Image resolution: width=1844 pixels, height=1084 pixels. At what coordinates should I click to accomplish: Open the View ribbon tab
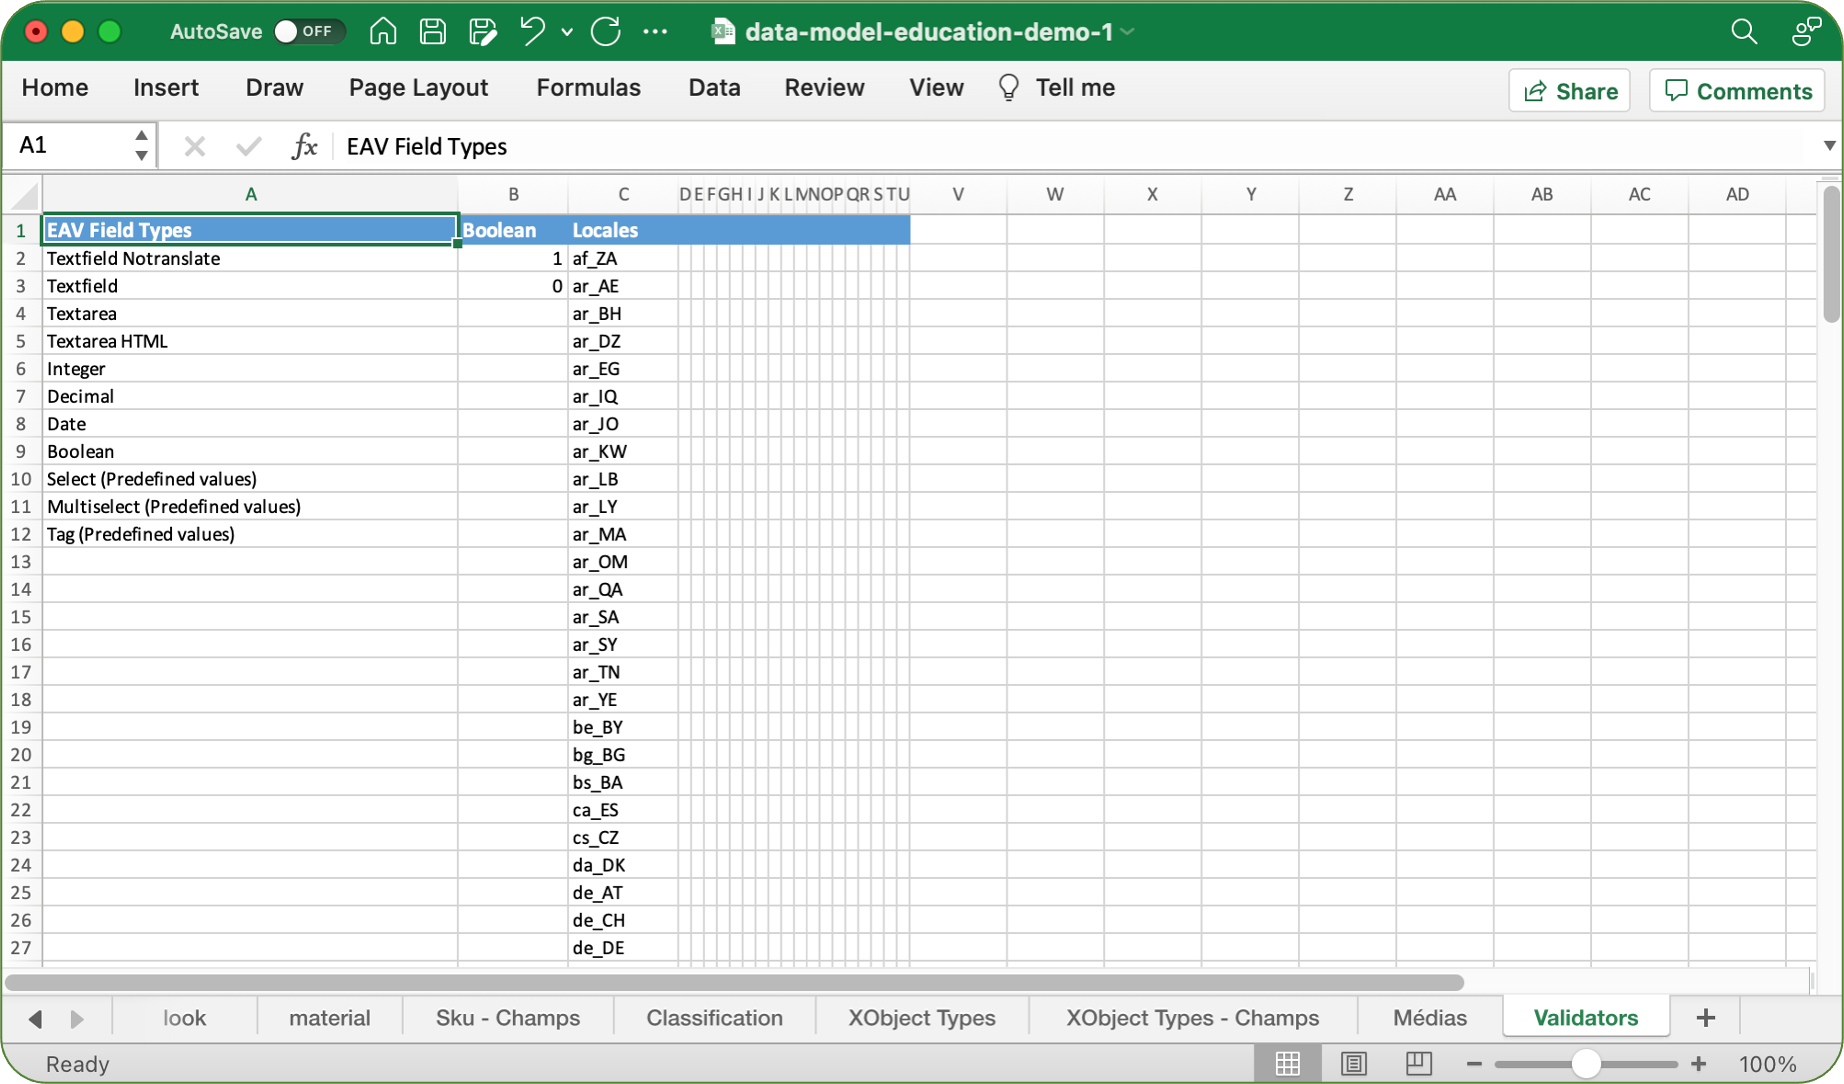click(936, 88)
